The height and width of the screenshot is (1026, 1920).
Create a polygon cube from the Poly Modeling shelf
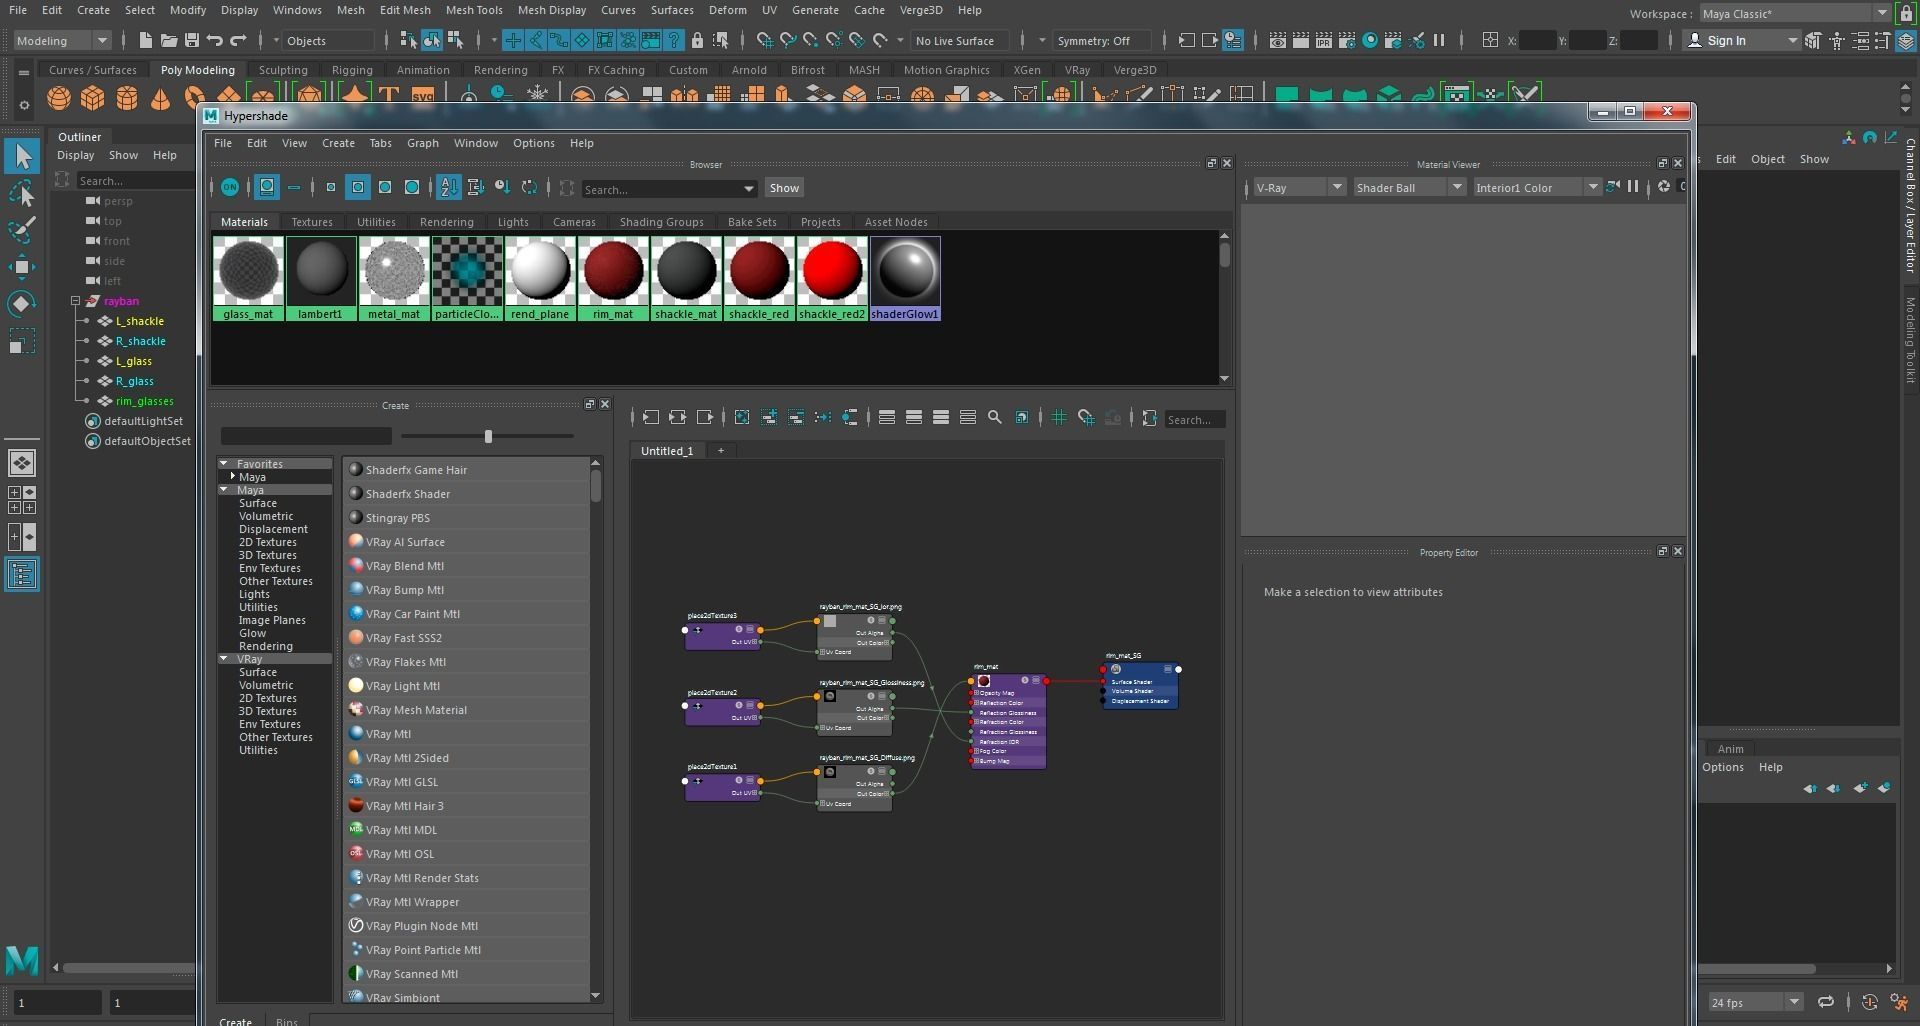[93, 97]
